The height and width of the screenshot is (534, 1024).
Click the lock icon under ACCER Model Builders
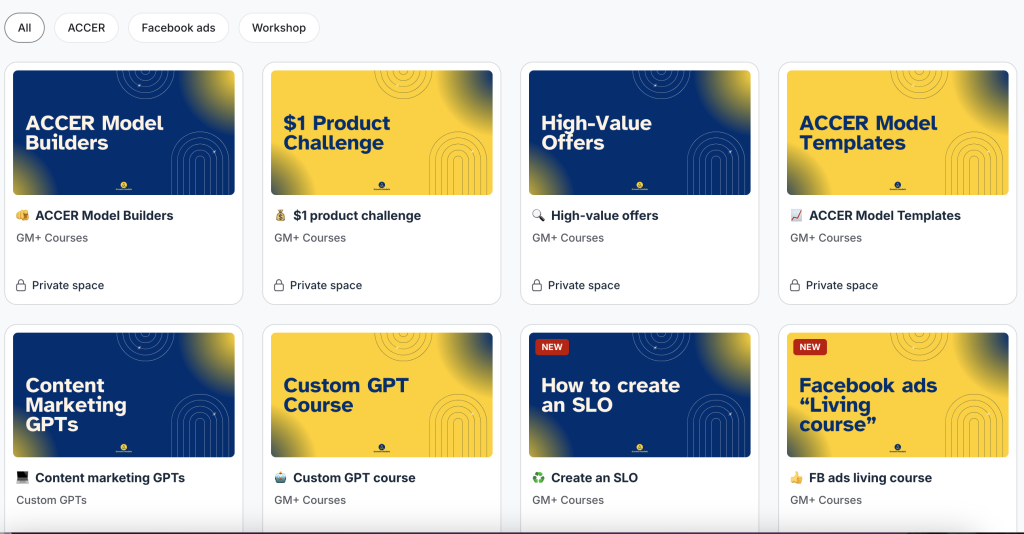[x=21, y=286]
